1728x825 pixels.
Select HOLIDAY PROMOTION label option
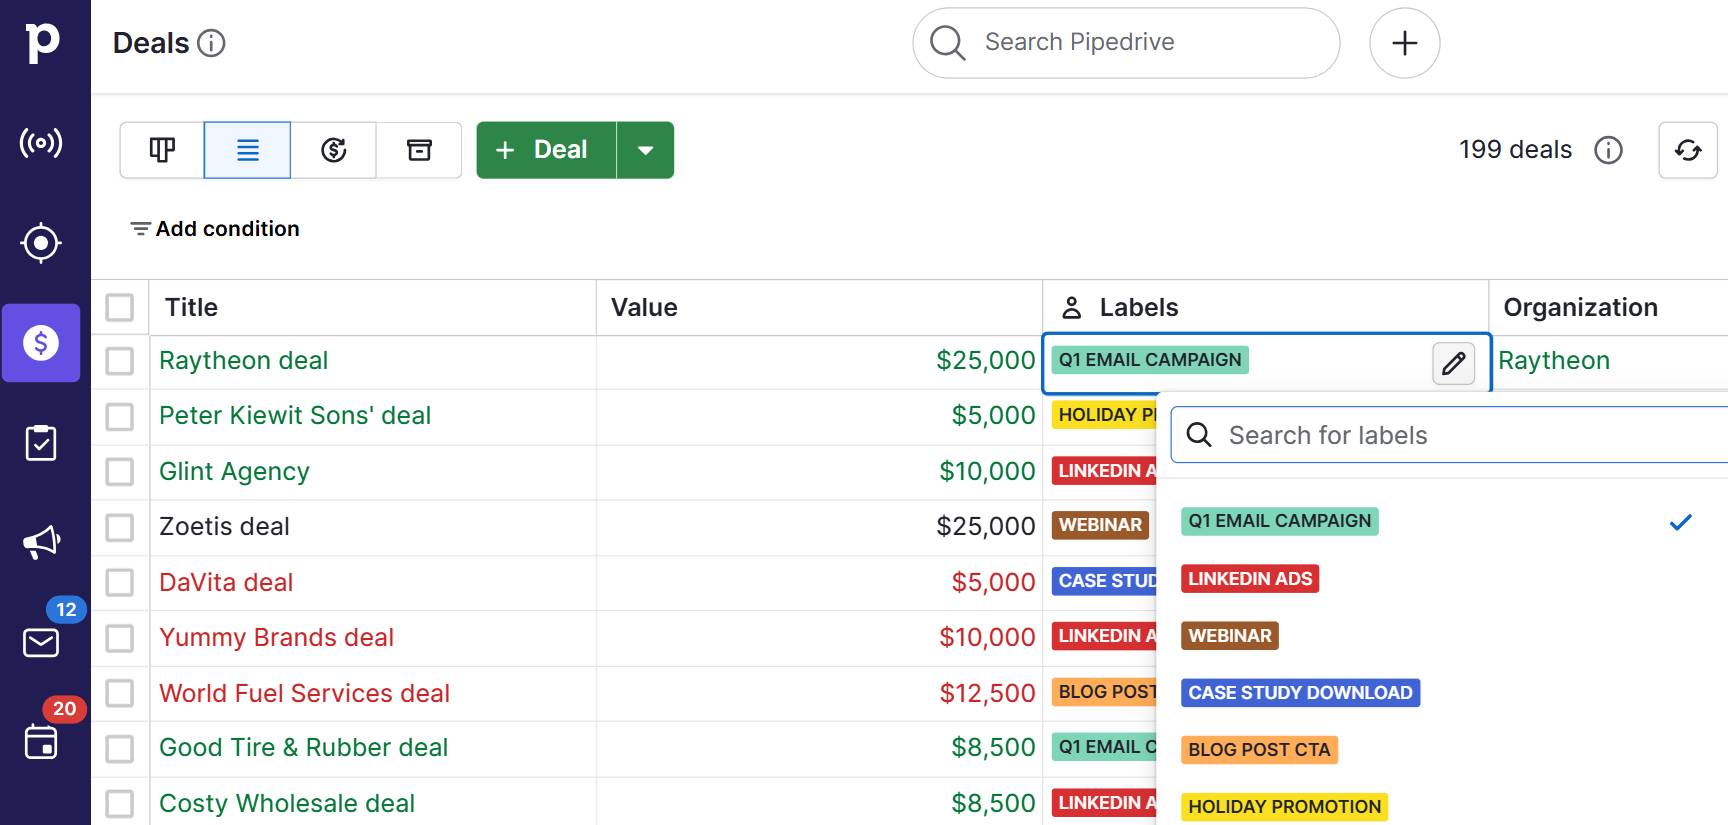[1284, 807]
